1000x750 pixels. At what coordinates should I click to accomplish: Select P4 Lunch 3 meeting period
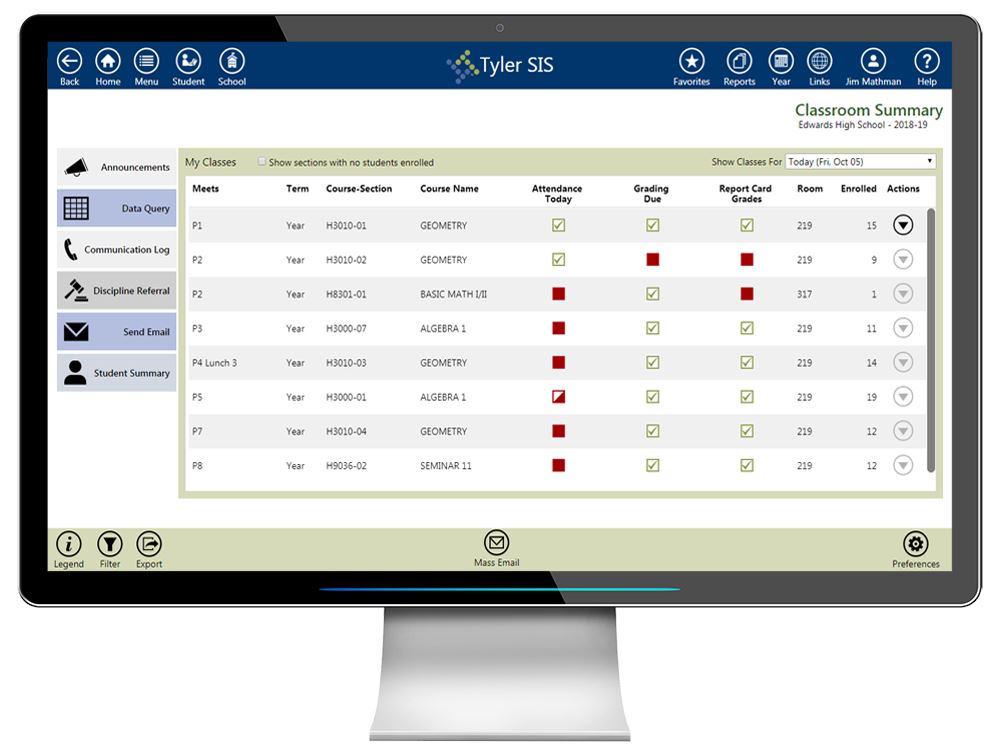[214, 363]
